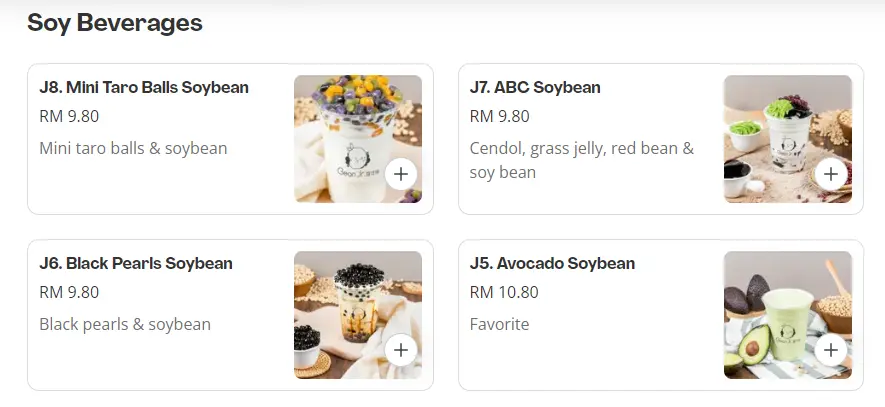Click RM 9.80 price of ABC Soybean
The image size is (885, 407).
coord(499,117)
